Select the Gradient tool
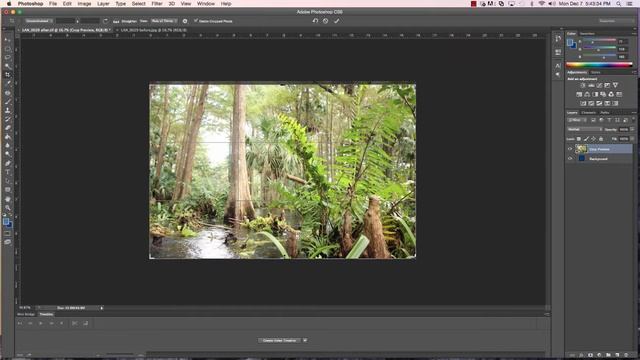Screen dimensions: 640x360 (7, 137)
